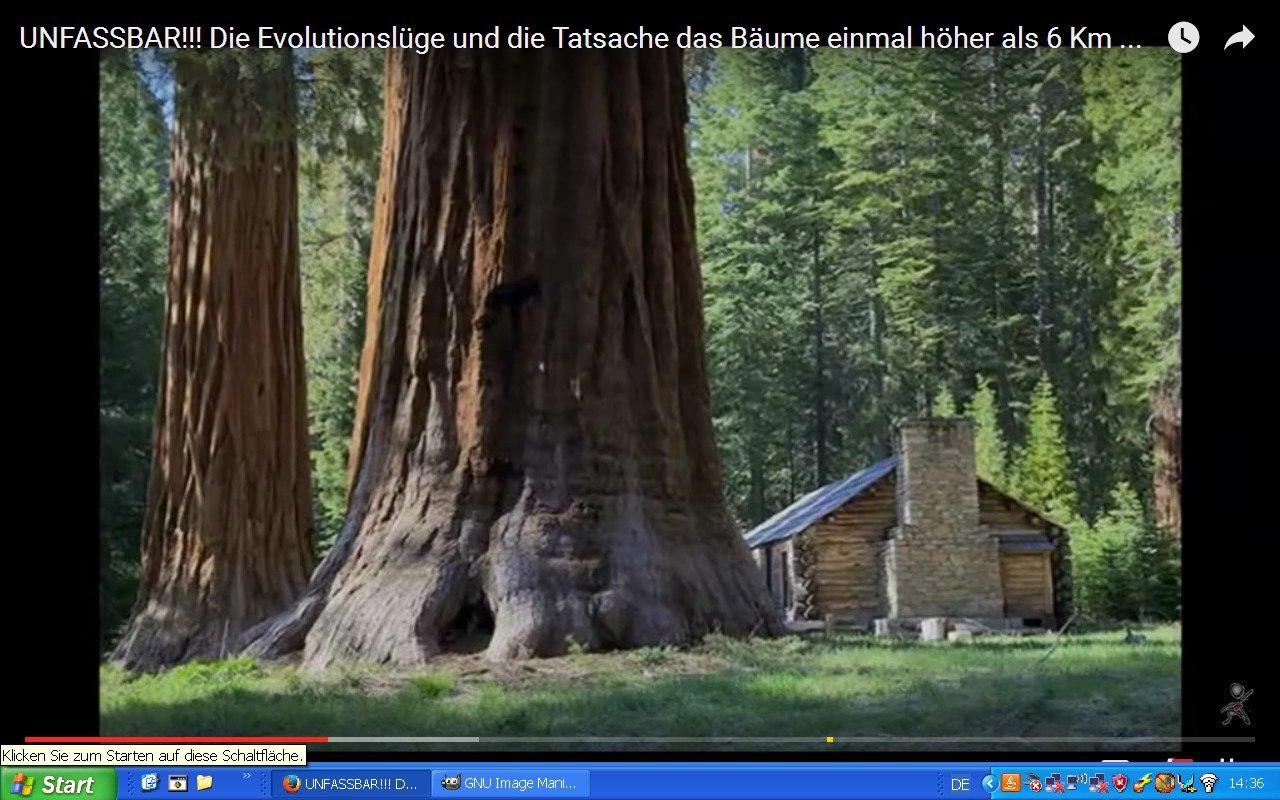Open the folder icon in Quick Launch

[x=204, y=783]
